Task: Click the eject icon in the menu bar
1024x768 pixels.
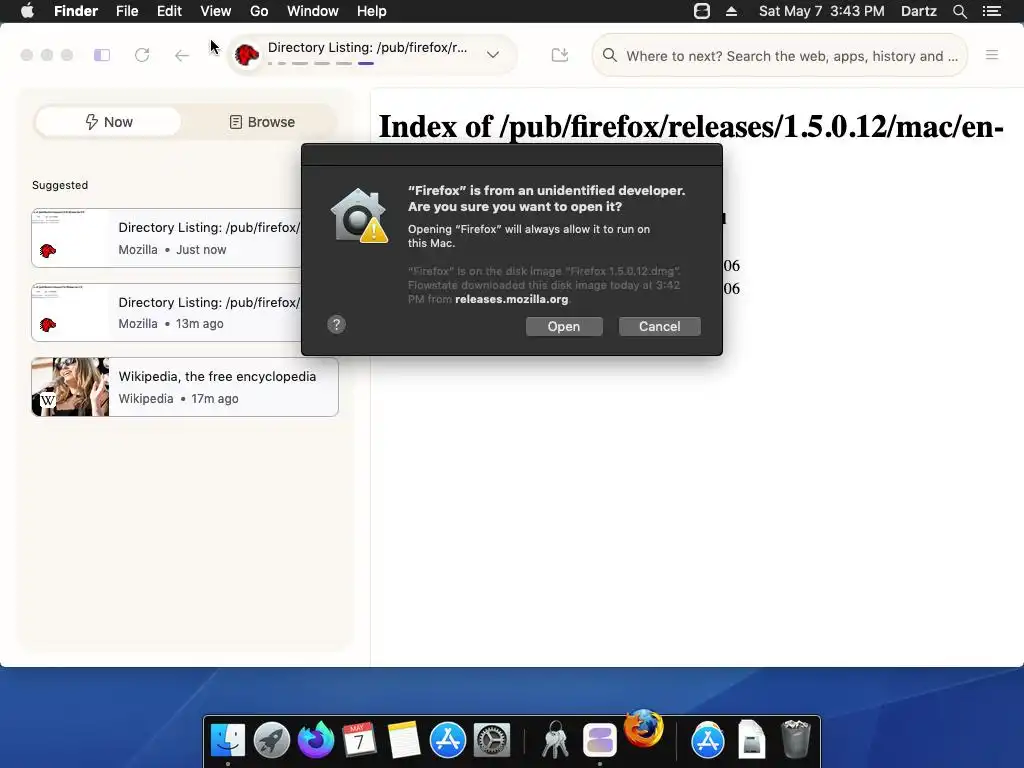Action: pyautogui.click(x=731, y=11)
